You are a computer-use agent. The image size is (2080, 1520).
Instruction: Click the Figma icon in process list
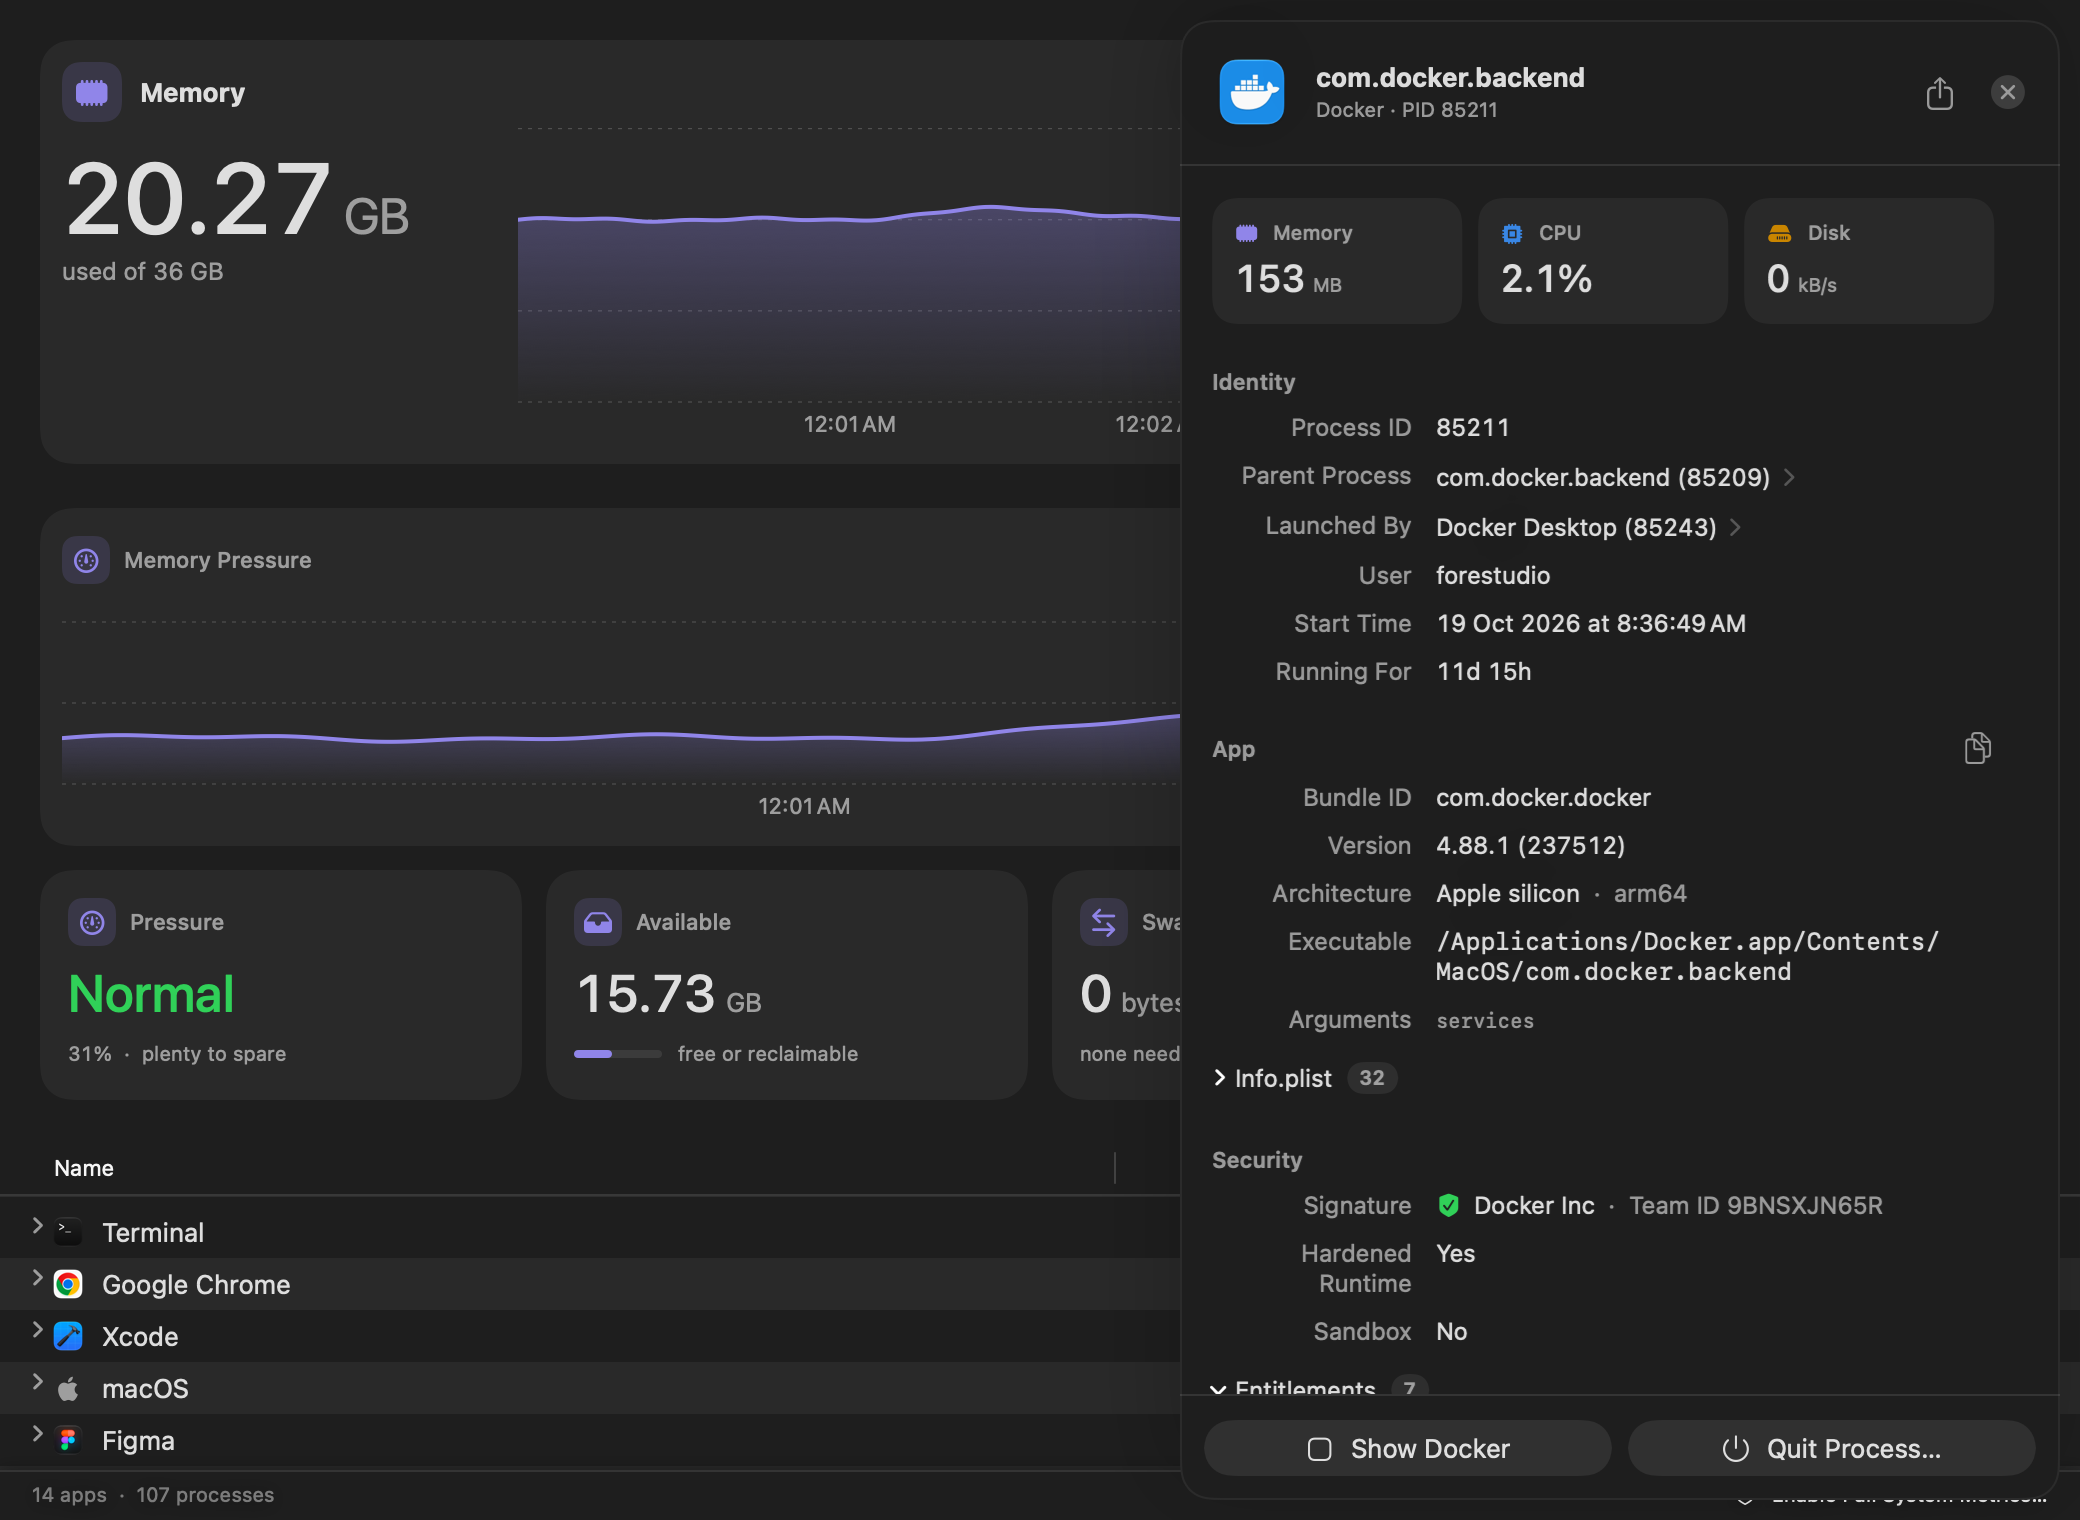coord(68,1440)
